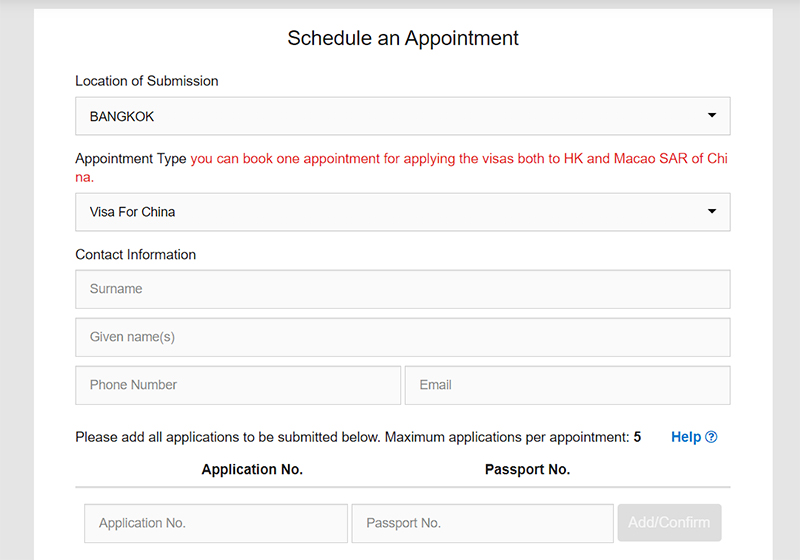Click the Location of Submission label
Viewport: 800px width, 560px height.
[x=147, y=81]
